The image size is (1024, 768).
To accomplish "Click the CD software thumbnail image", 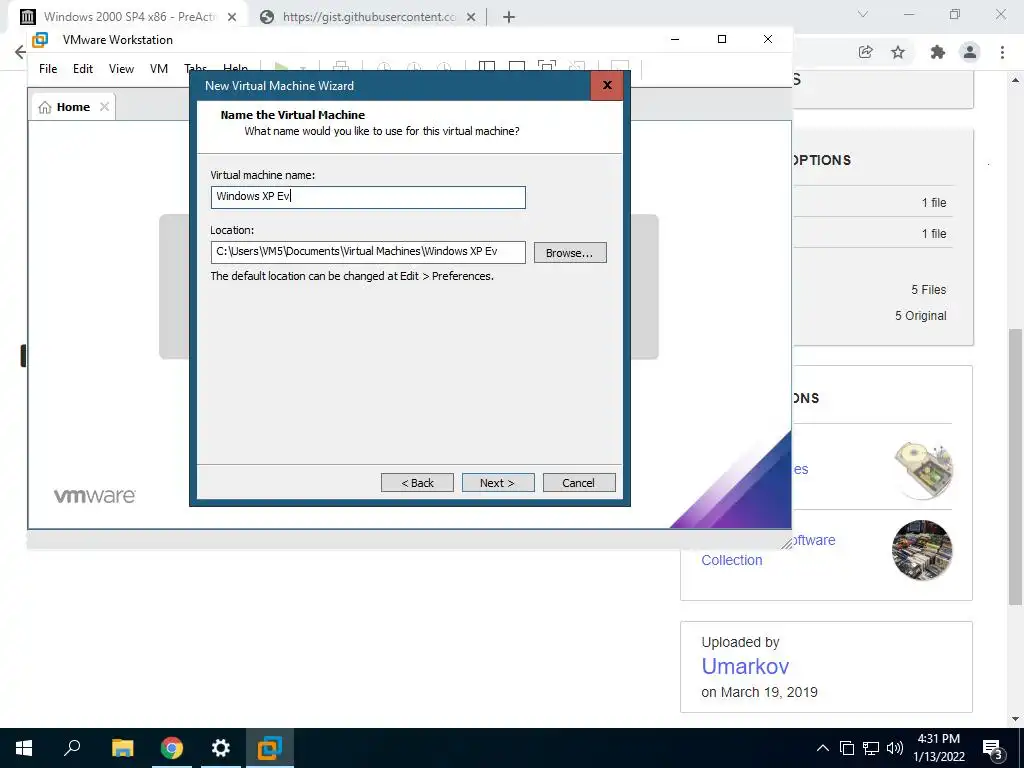I will click(x=923, y=469).
